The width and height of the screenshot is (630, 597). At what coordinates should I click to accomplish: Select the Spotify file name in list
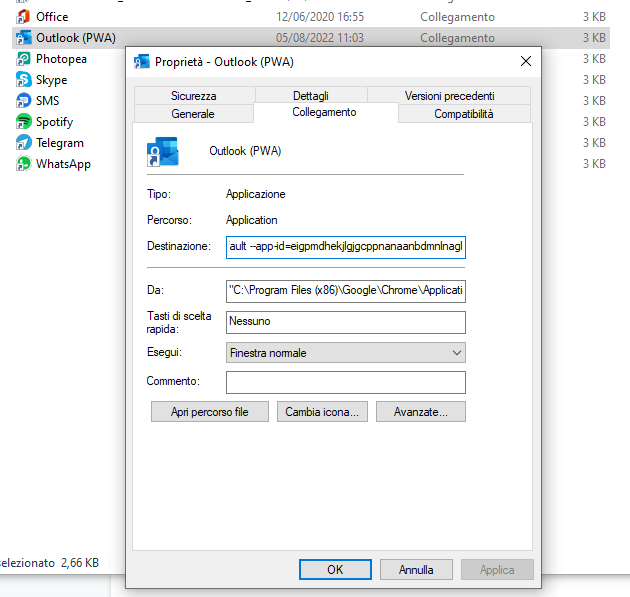(x=55, y=122)
